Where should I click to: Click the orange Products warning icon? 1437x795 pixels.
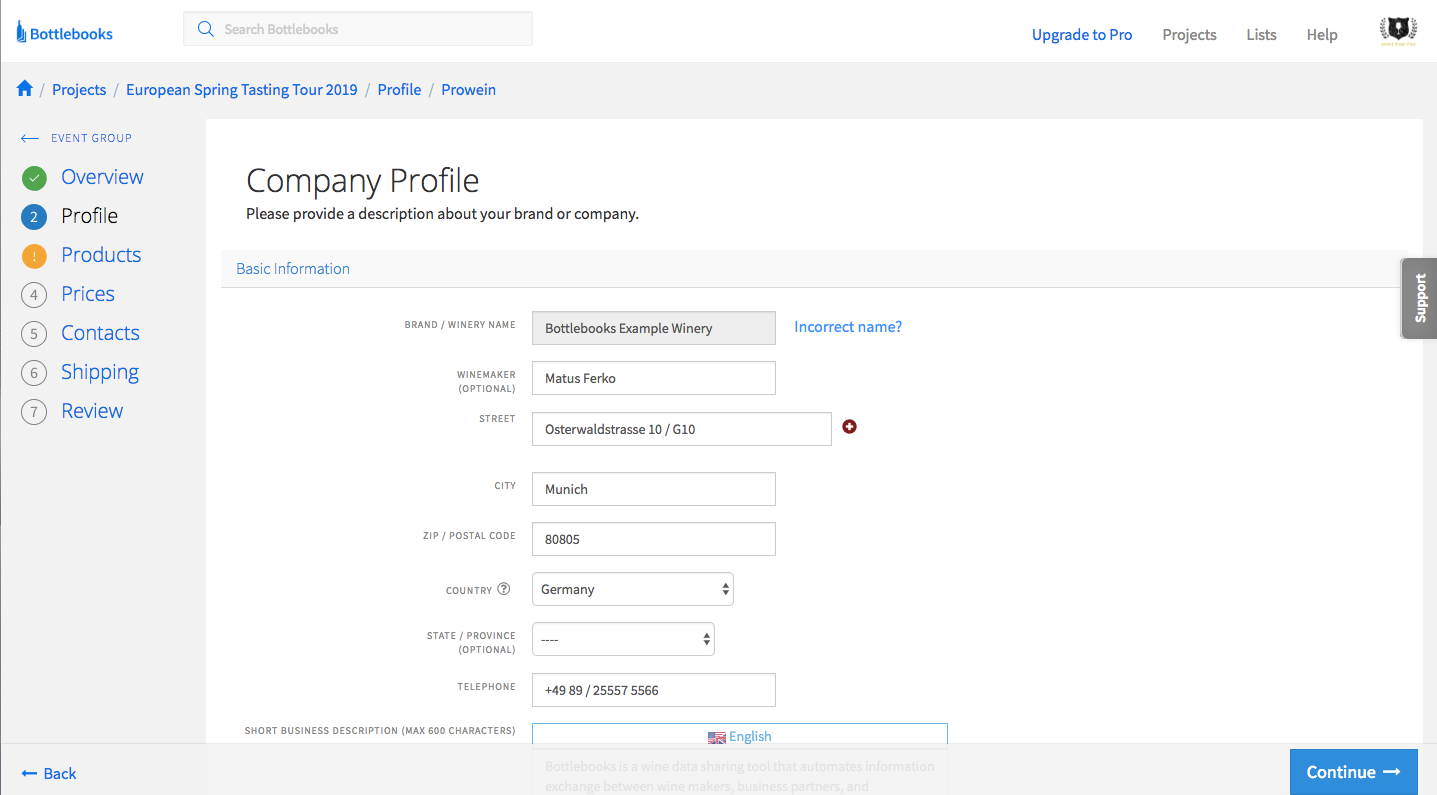(x=34, y=256)
